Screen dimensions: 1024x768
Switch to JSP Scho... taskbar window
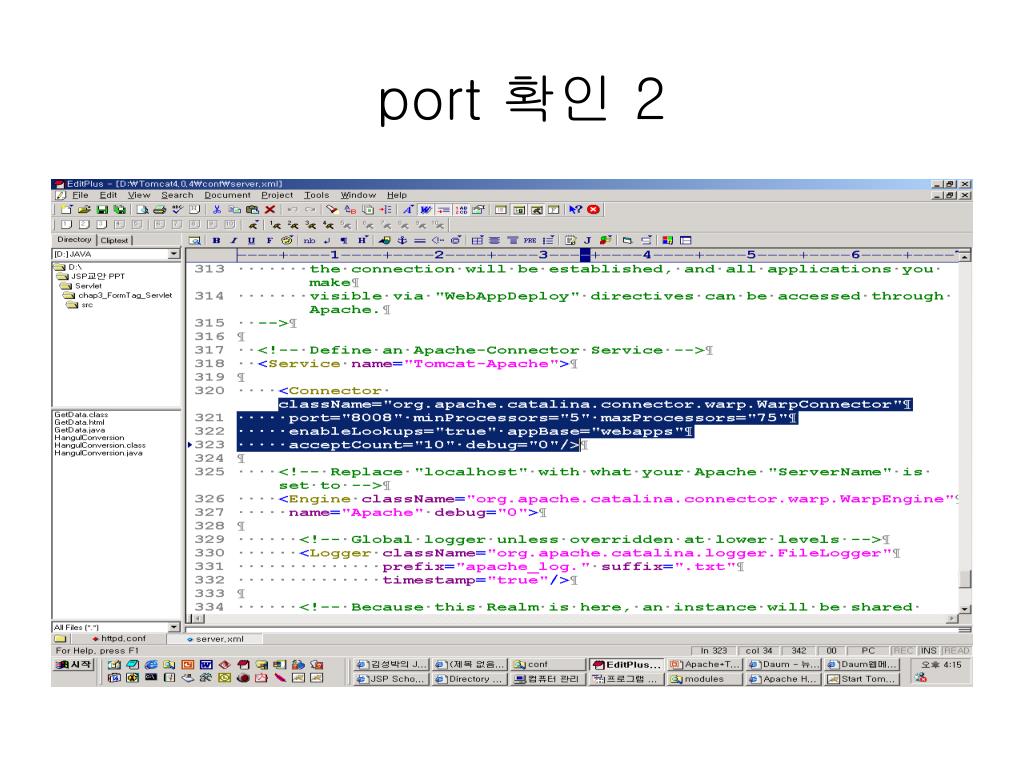[391, 679]
